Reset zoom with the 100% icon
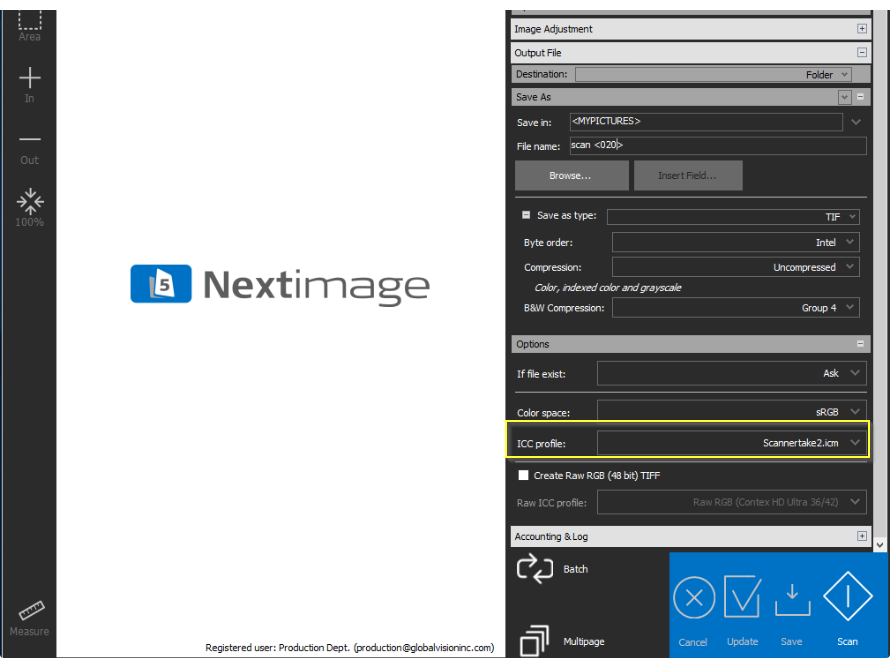 29,201
